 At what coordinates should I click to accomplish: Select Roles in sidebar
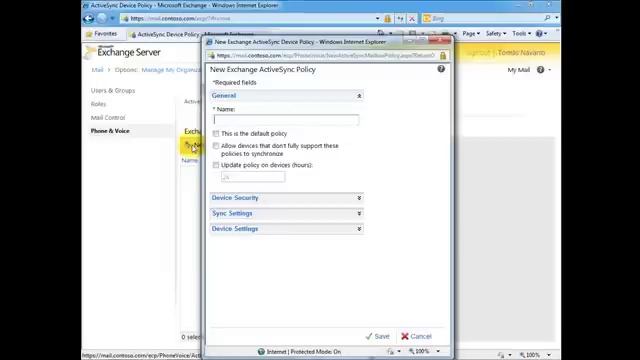pos(98,104)
